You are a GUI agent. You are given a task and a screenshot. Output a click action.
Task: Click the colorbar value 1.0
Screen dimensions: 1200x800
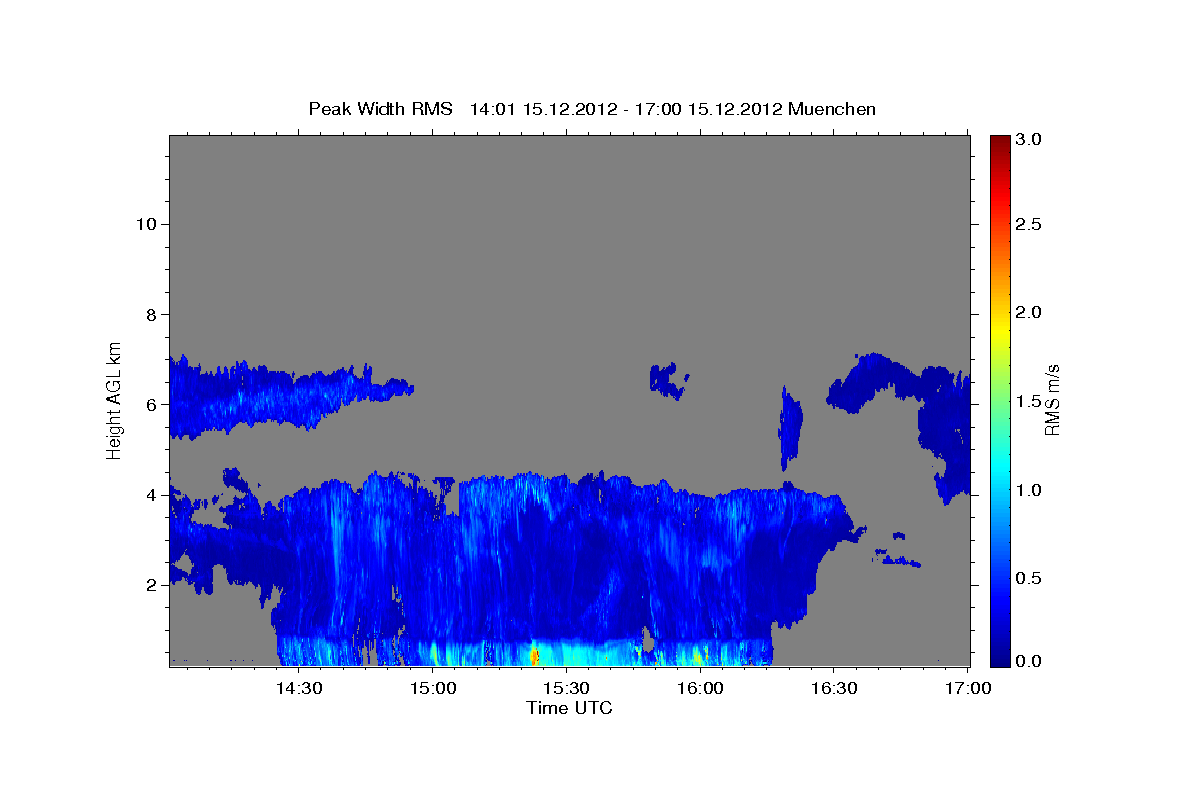pyautogui.click(x=1029, y=490)
